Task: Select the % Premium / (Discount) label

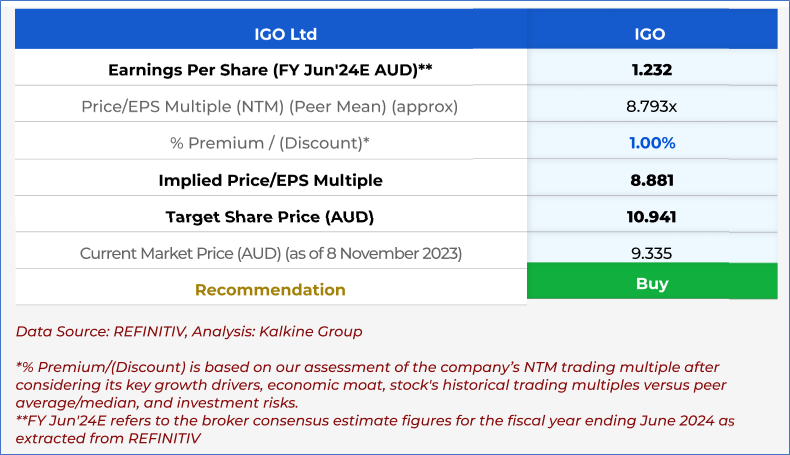Action: pos(271,143)
